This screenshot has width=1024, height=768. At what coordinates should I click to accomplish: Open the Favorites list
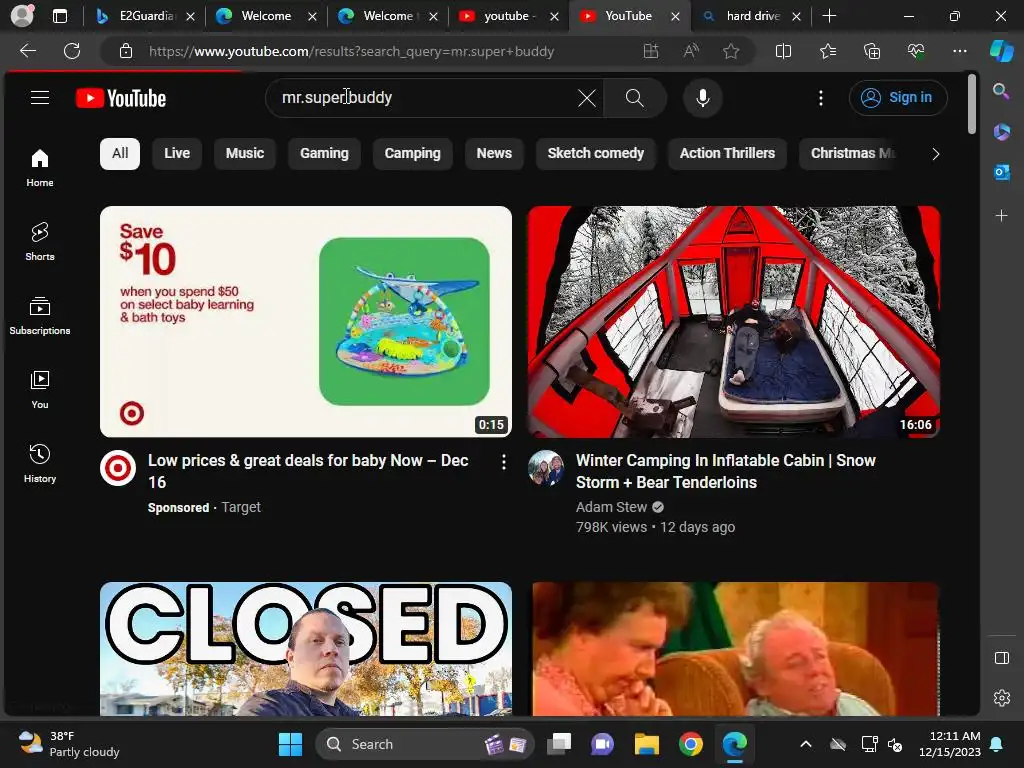(827, 51)
